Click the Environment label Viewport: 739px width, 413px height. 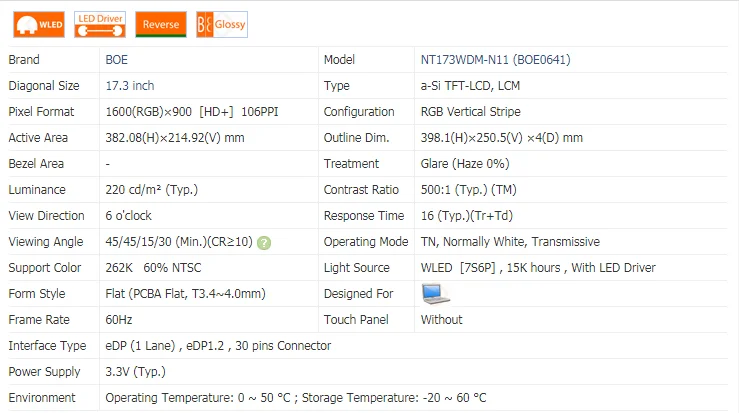point(41,397)
